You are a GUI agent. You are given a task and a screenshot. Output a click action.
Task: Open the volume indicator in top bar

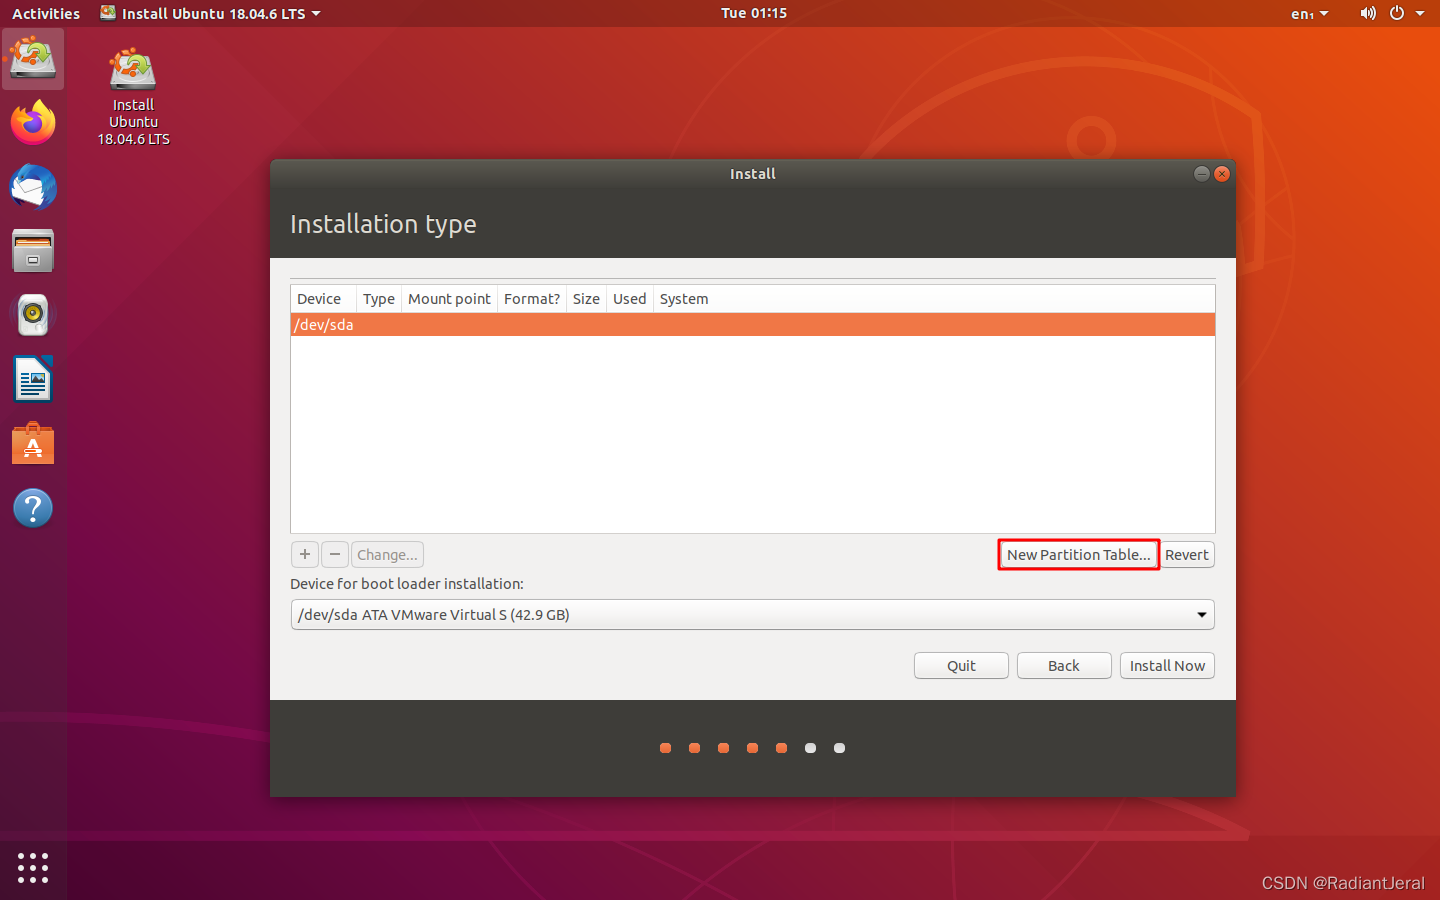point(1368,13)
